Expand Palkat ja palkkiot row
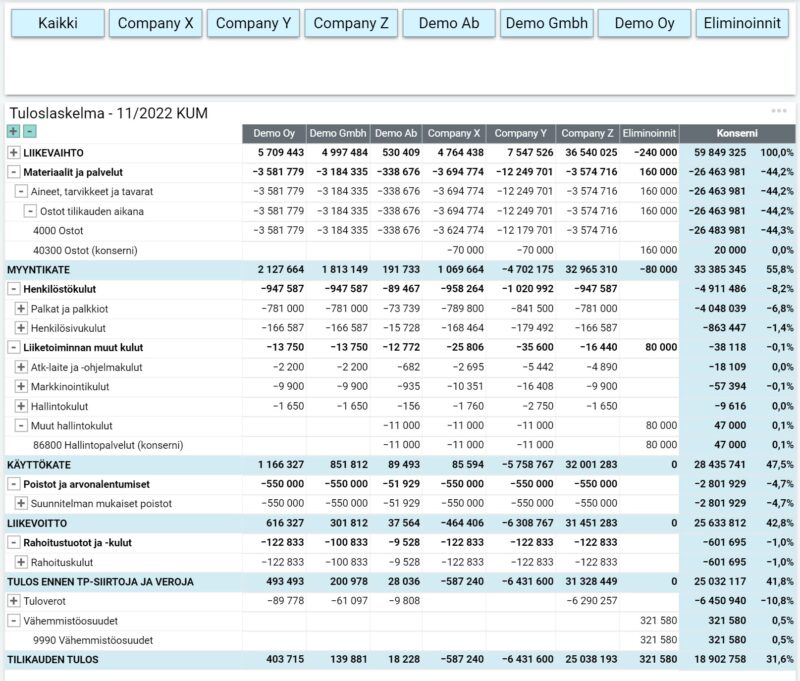Viewport: 800px width, 681px height. 21,309
